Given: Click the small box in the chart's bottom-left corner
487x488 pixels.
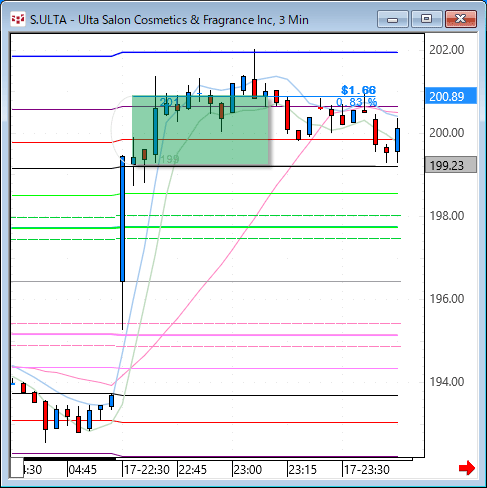Looking at the screenshot, I should click(17, 468).
